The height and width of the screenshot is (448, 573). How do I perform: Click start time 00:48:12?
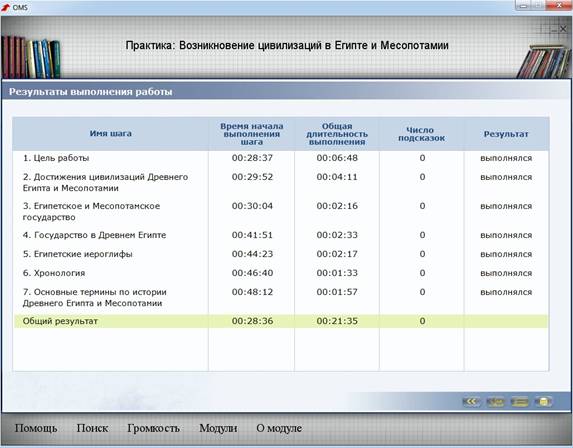coord(252,292)
